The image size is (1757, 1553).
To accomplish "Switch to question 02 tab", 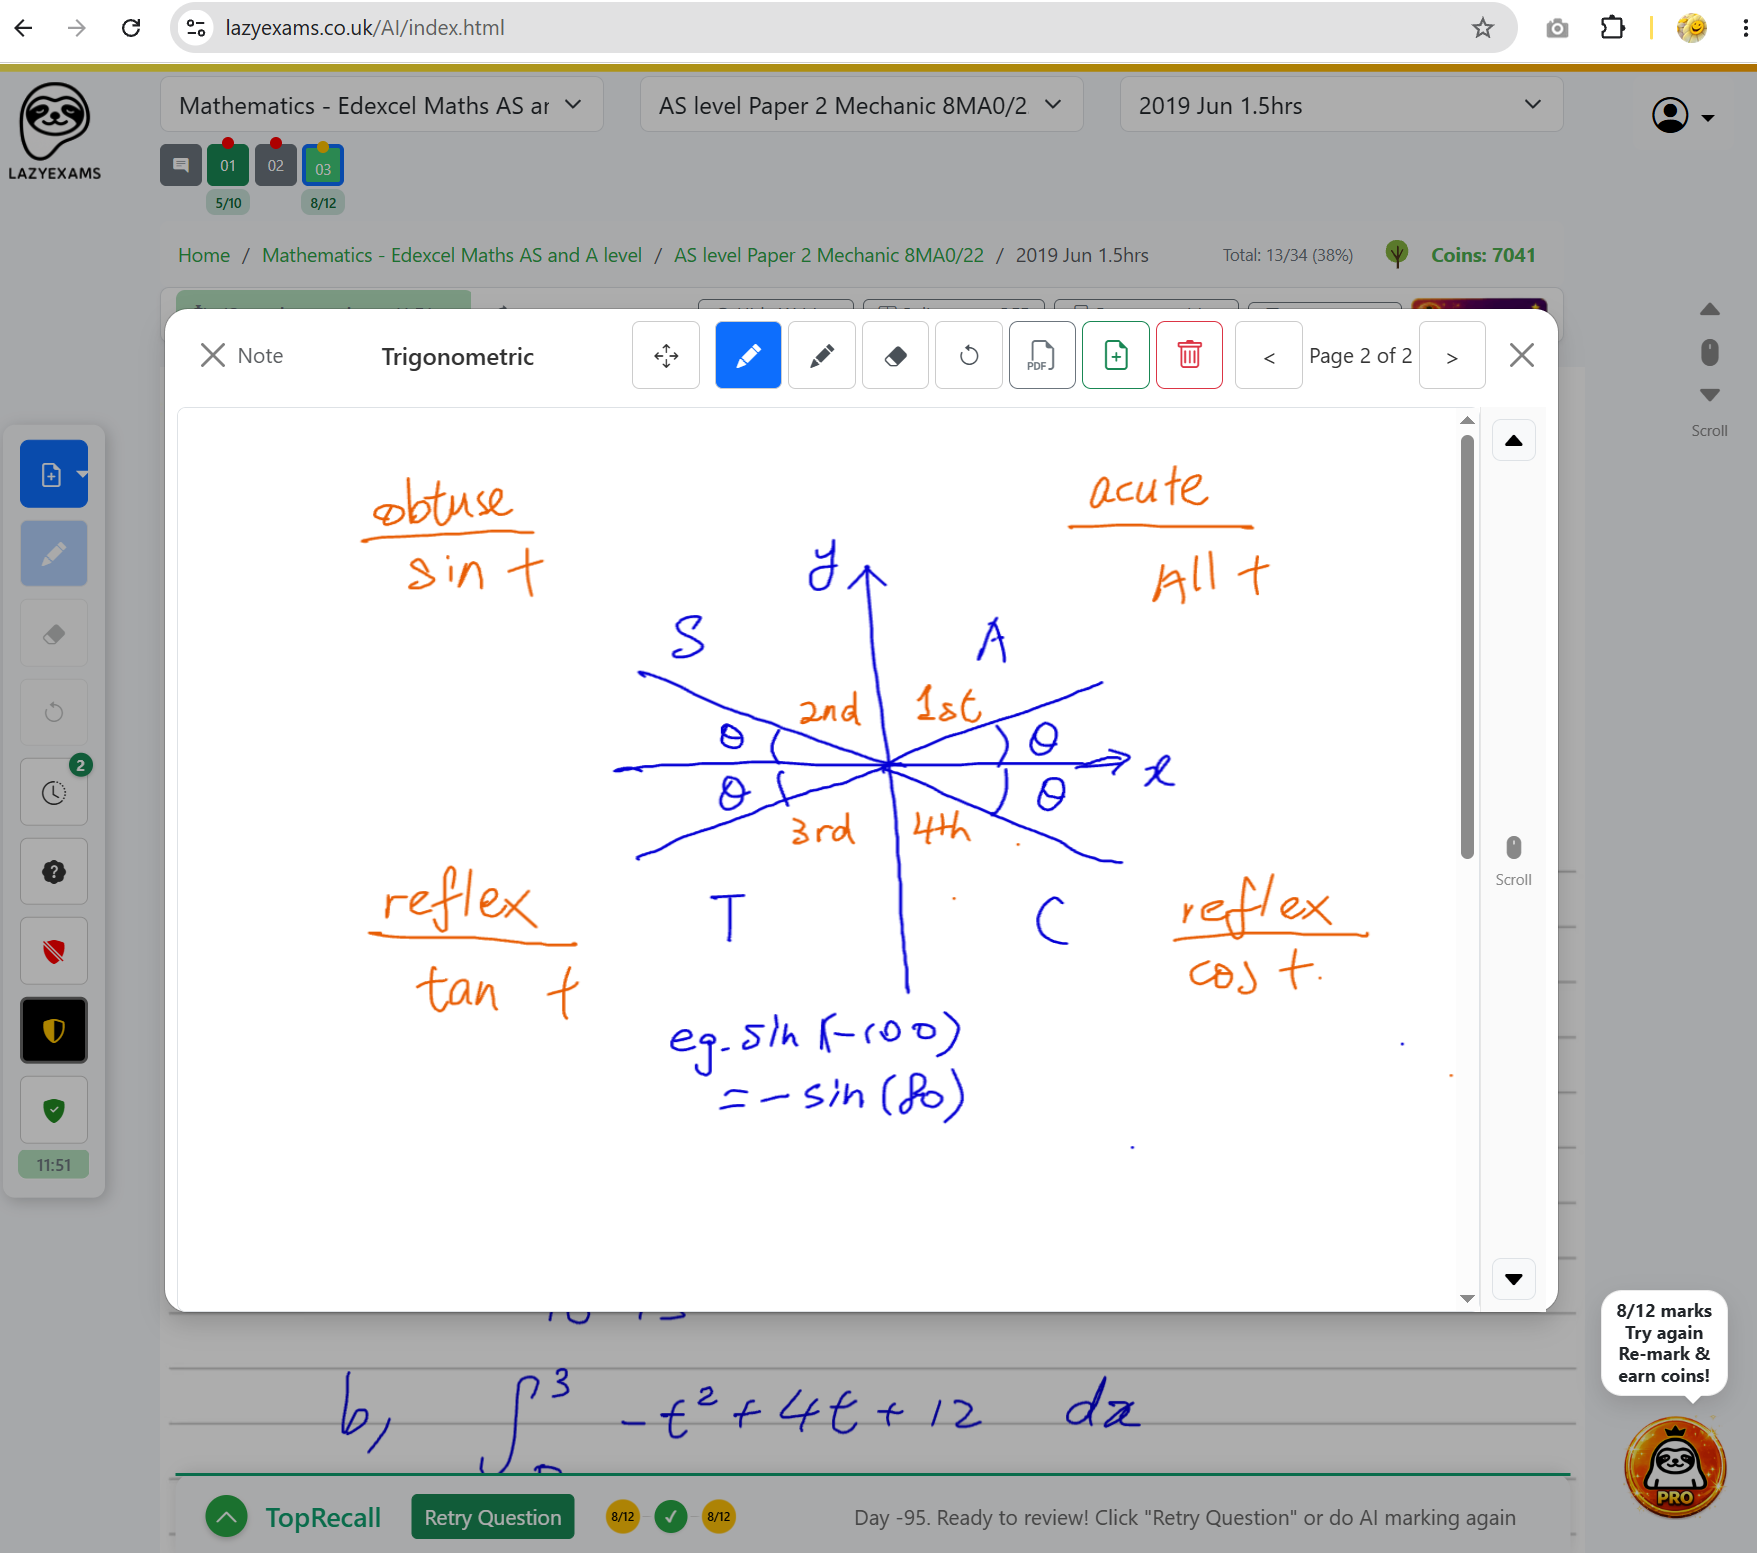I will click(276, 165).
